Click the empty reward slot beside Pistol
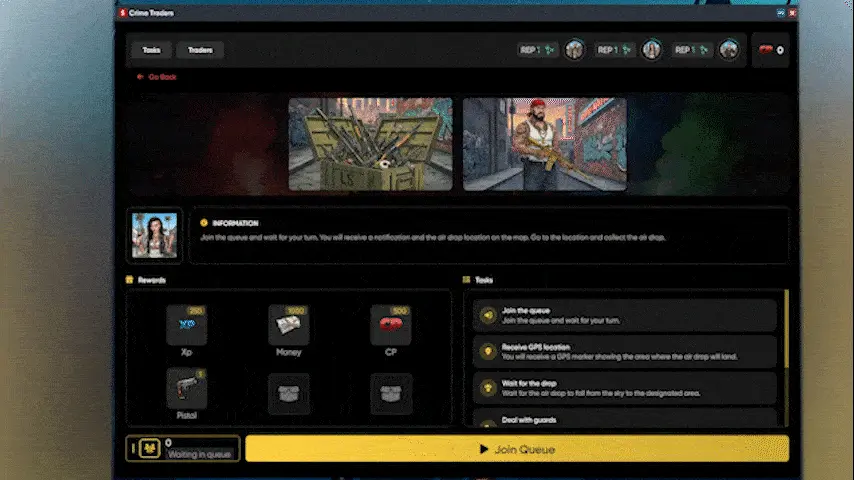Screen dimensions: 854x480 288,393
